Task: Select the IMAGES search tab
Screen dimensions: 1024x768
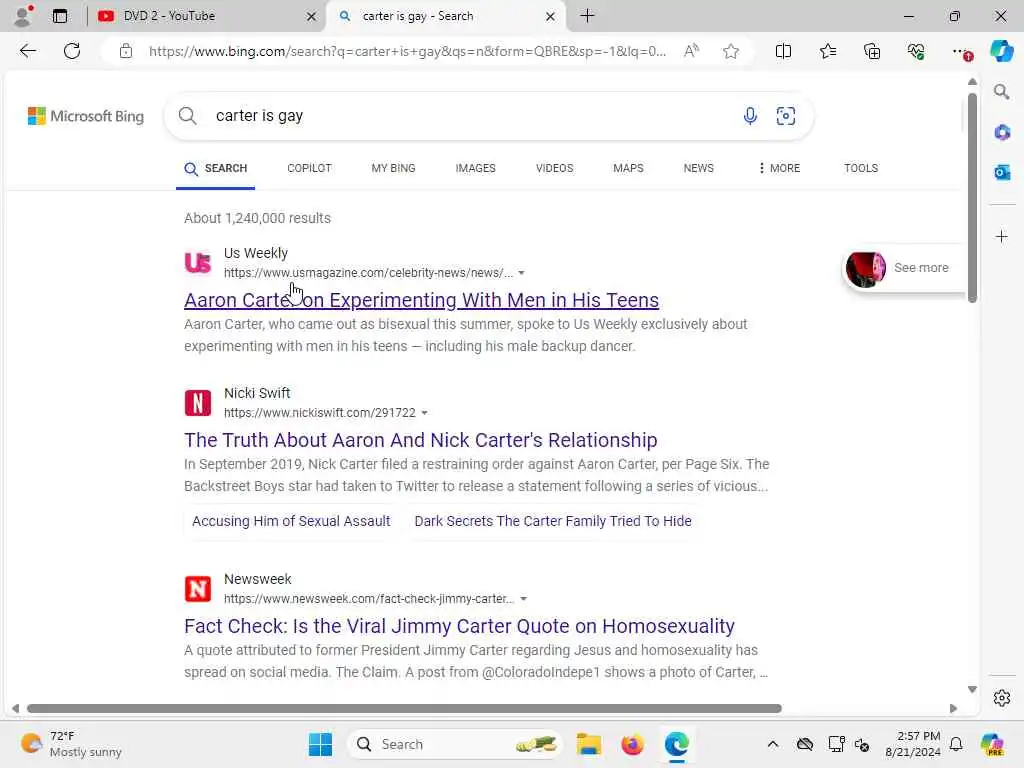Action: click(475, 168)
